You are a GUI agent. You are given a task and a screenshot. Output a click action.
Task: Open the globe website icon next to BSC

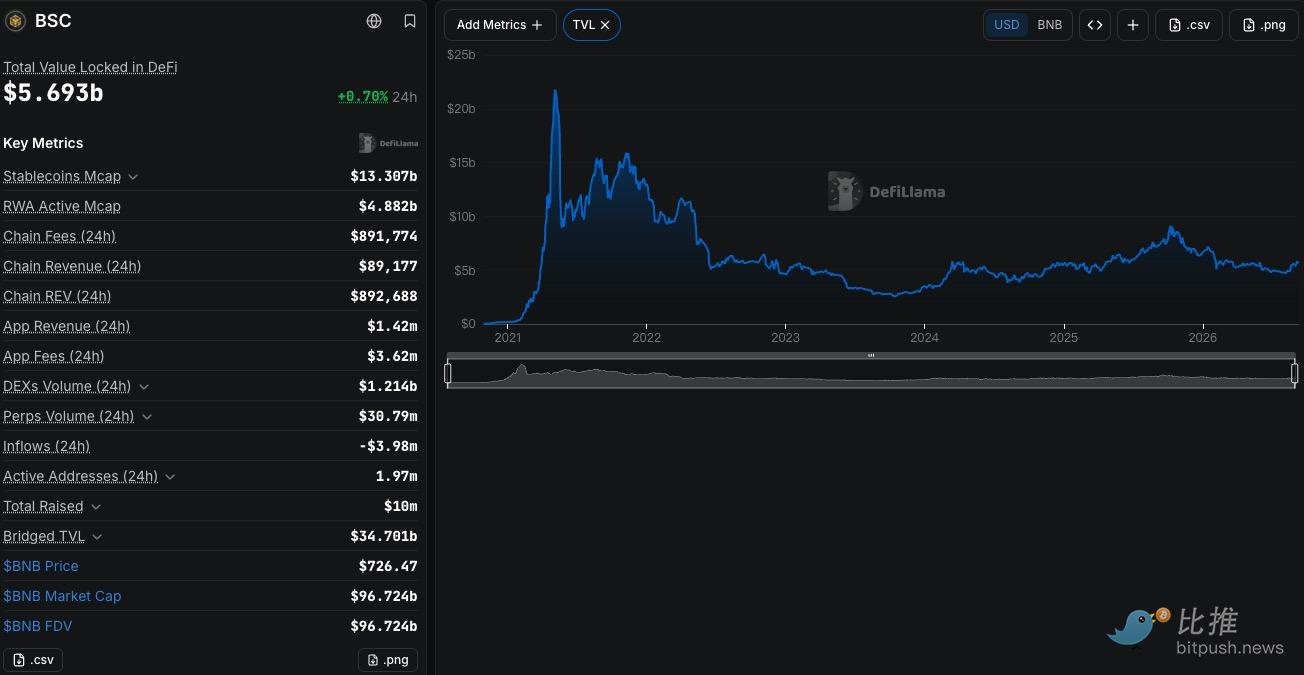pyautogui.click(x=374, y=21)
